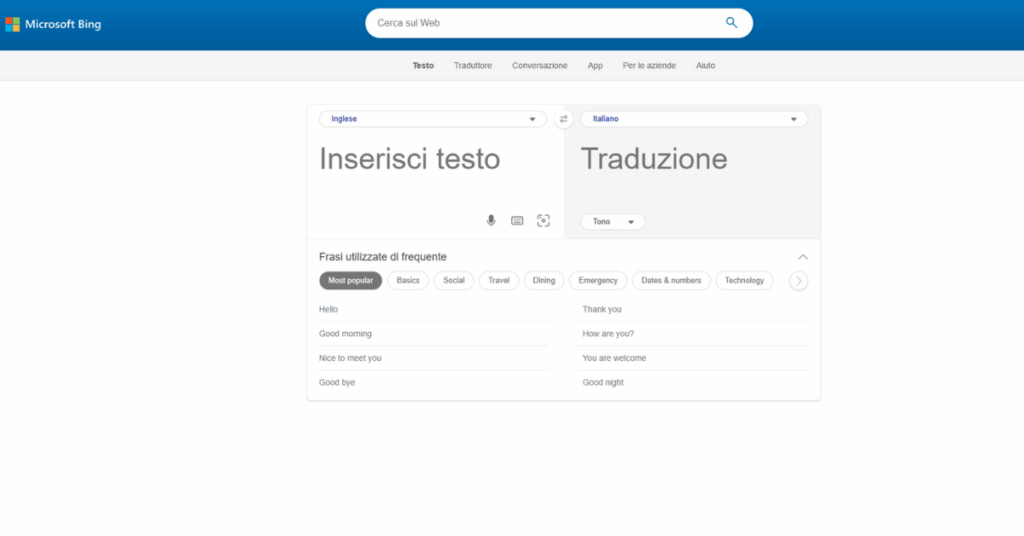Click the search magnifier icon
Viewport: 1024px width, 536px height.
(732, 23)
